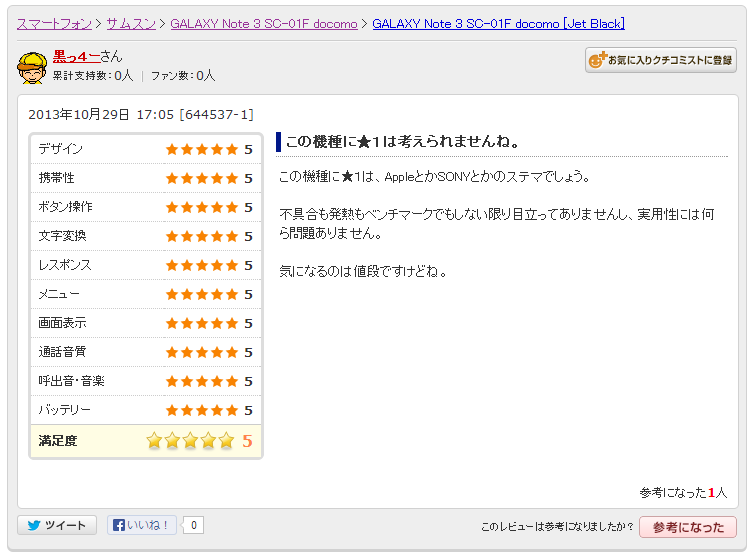Click the デザイン rating stars
This screenshot has width=754, height=557.
202,149
